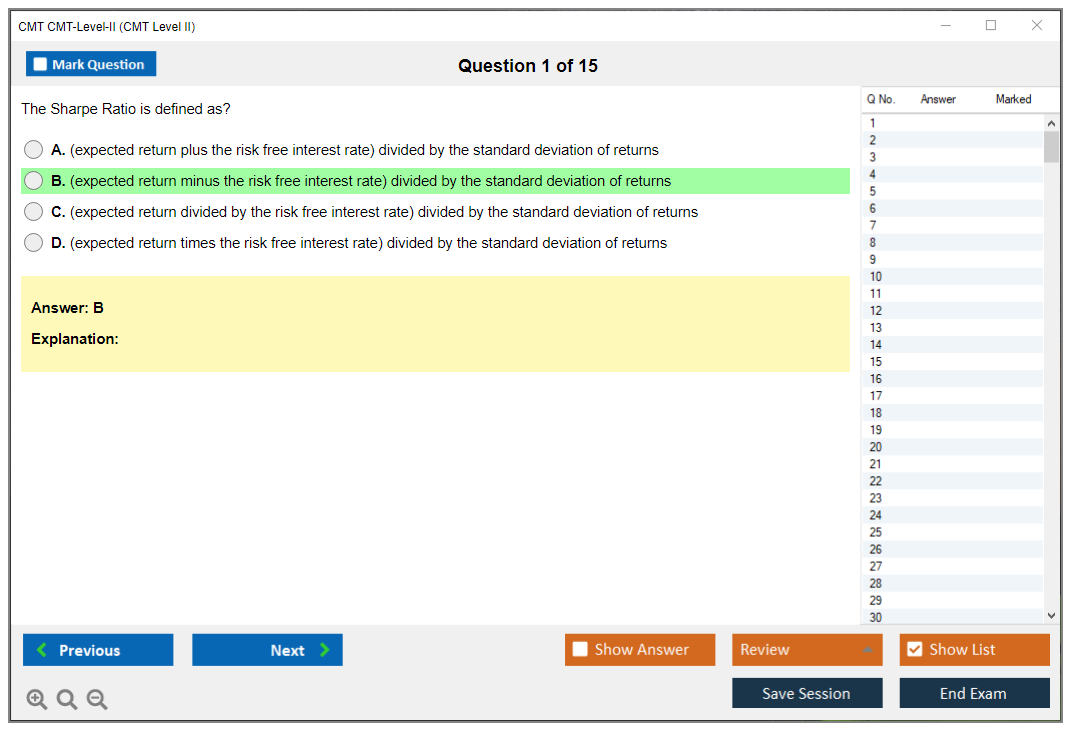Click the zoom in magnifier icon
The height and width of the screenshot is (735, 1075).
pos(37,700)
